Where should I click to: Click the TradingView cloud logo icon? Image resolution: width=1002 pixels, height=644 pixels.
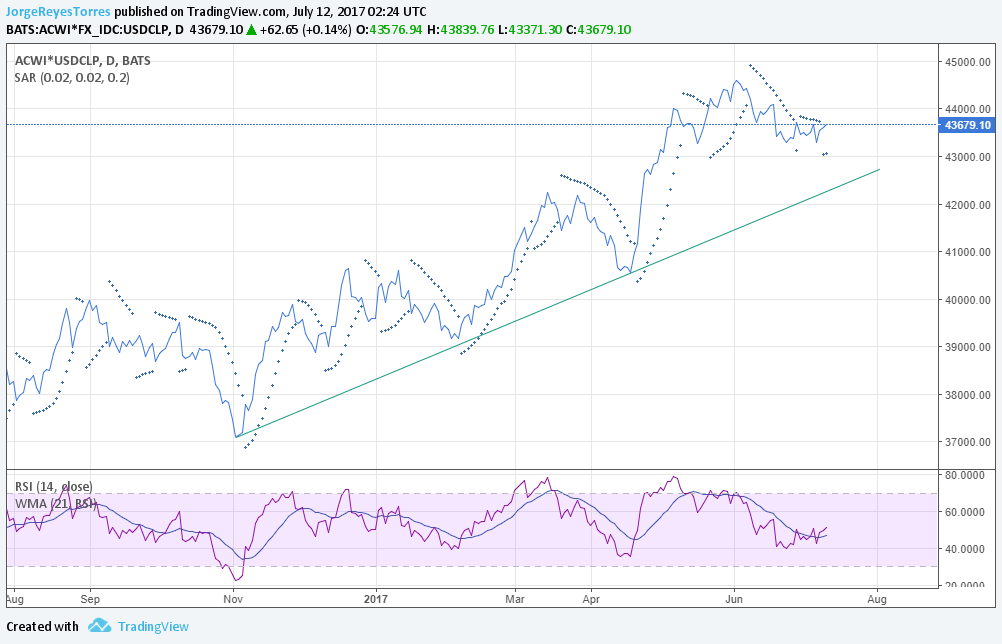(x=100, y=625)
